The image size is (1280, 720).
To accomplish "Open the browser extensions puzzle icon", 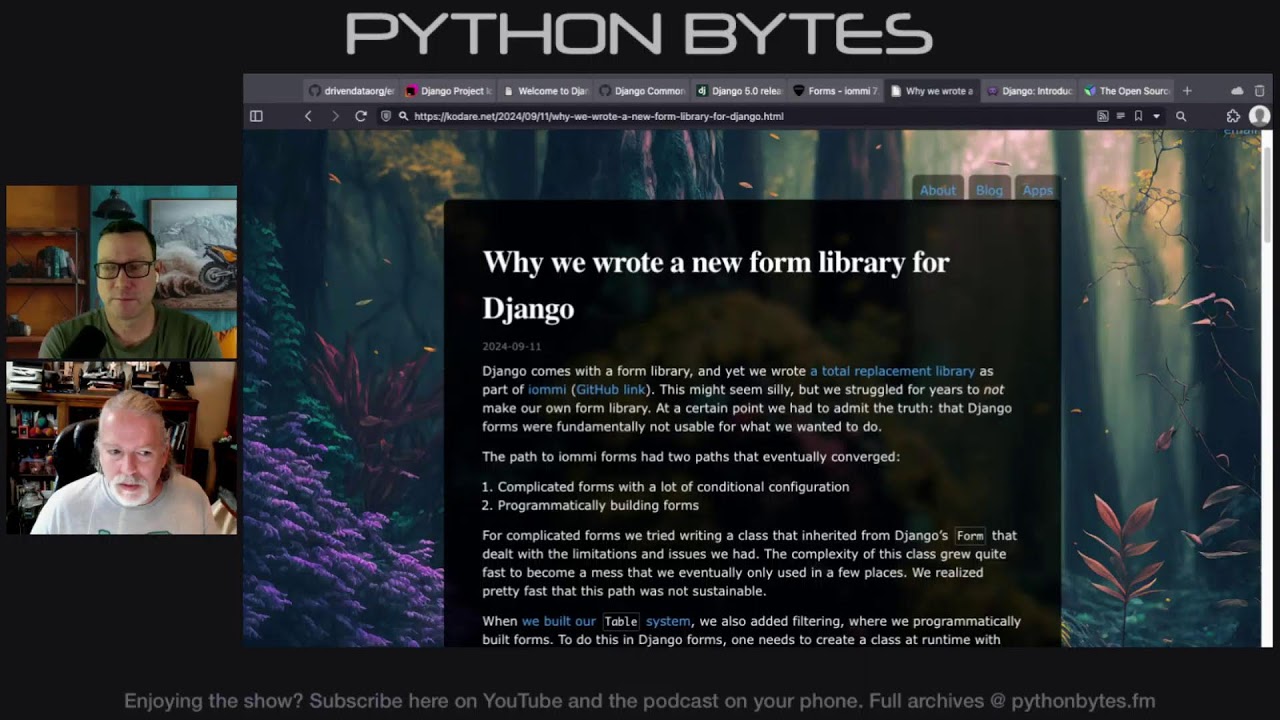I will (1233, 116).
